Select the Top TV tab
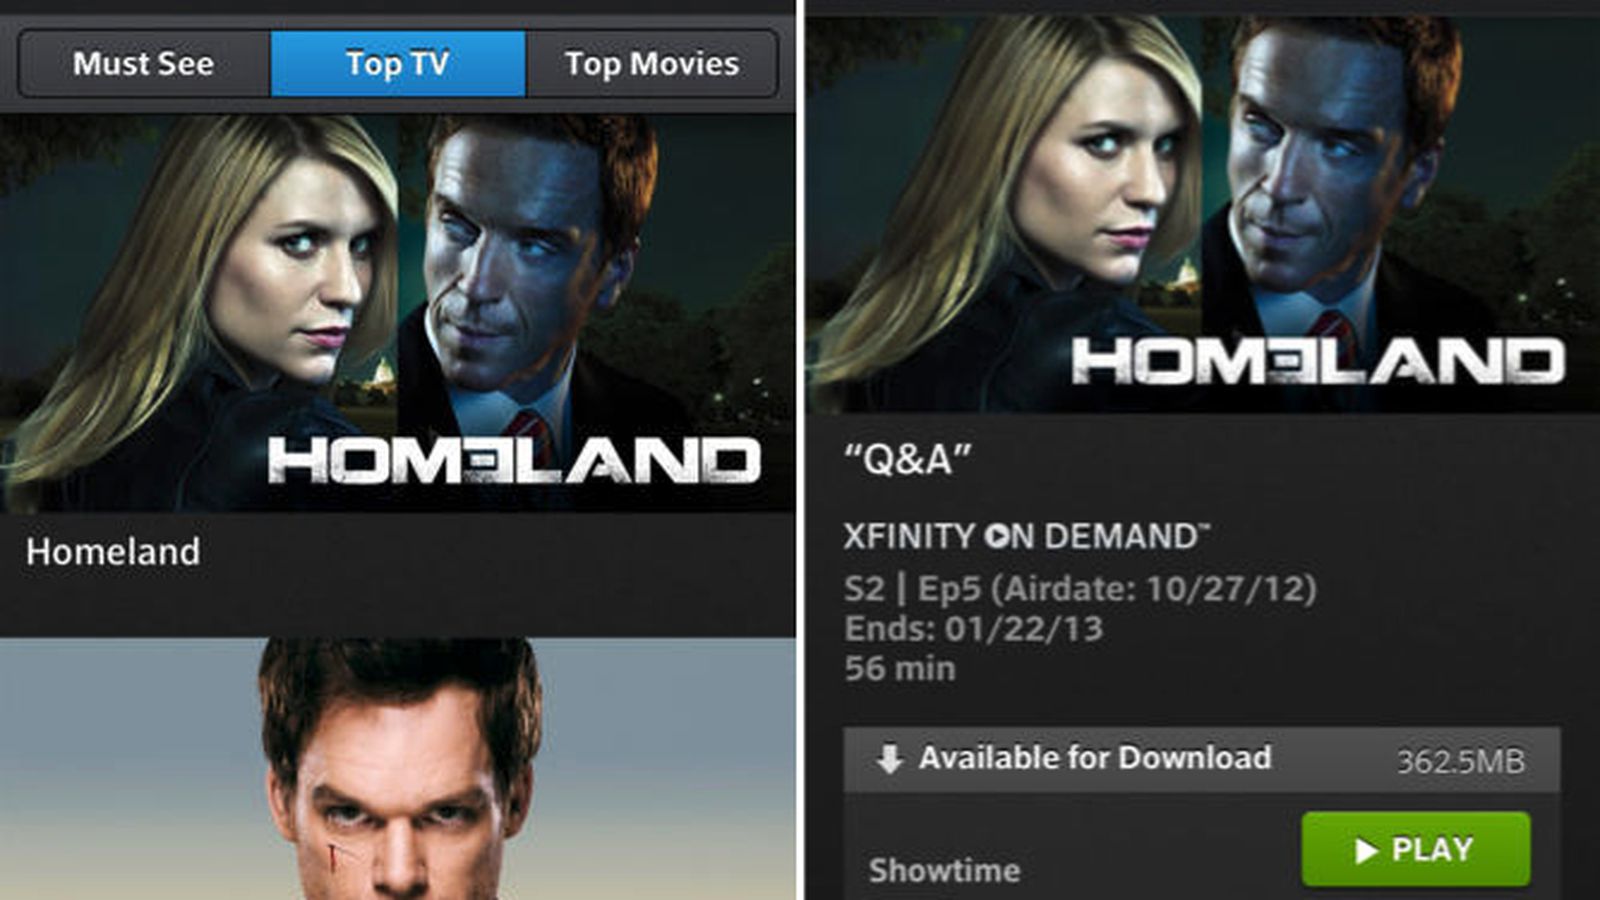The height and width of the screenshot is (900, 1600). (x=398, y=64)
